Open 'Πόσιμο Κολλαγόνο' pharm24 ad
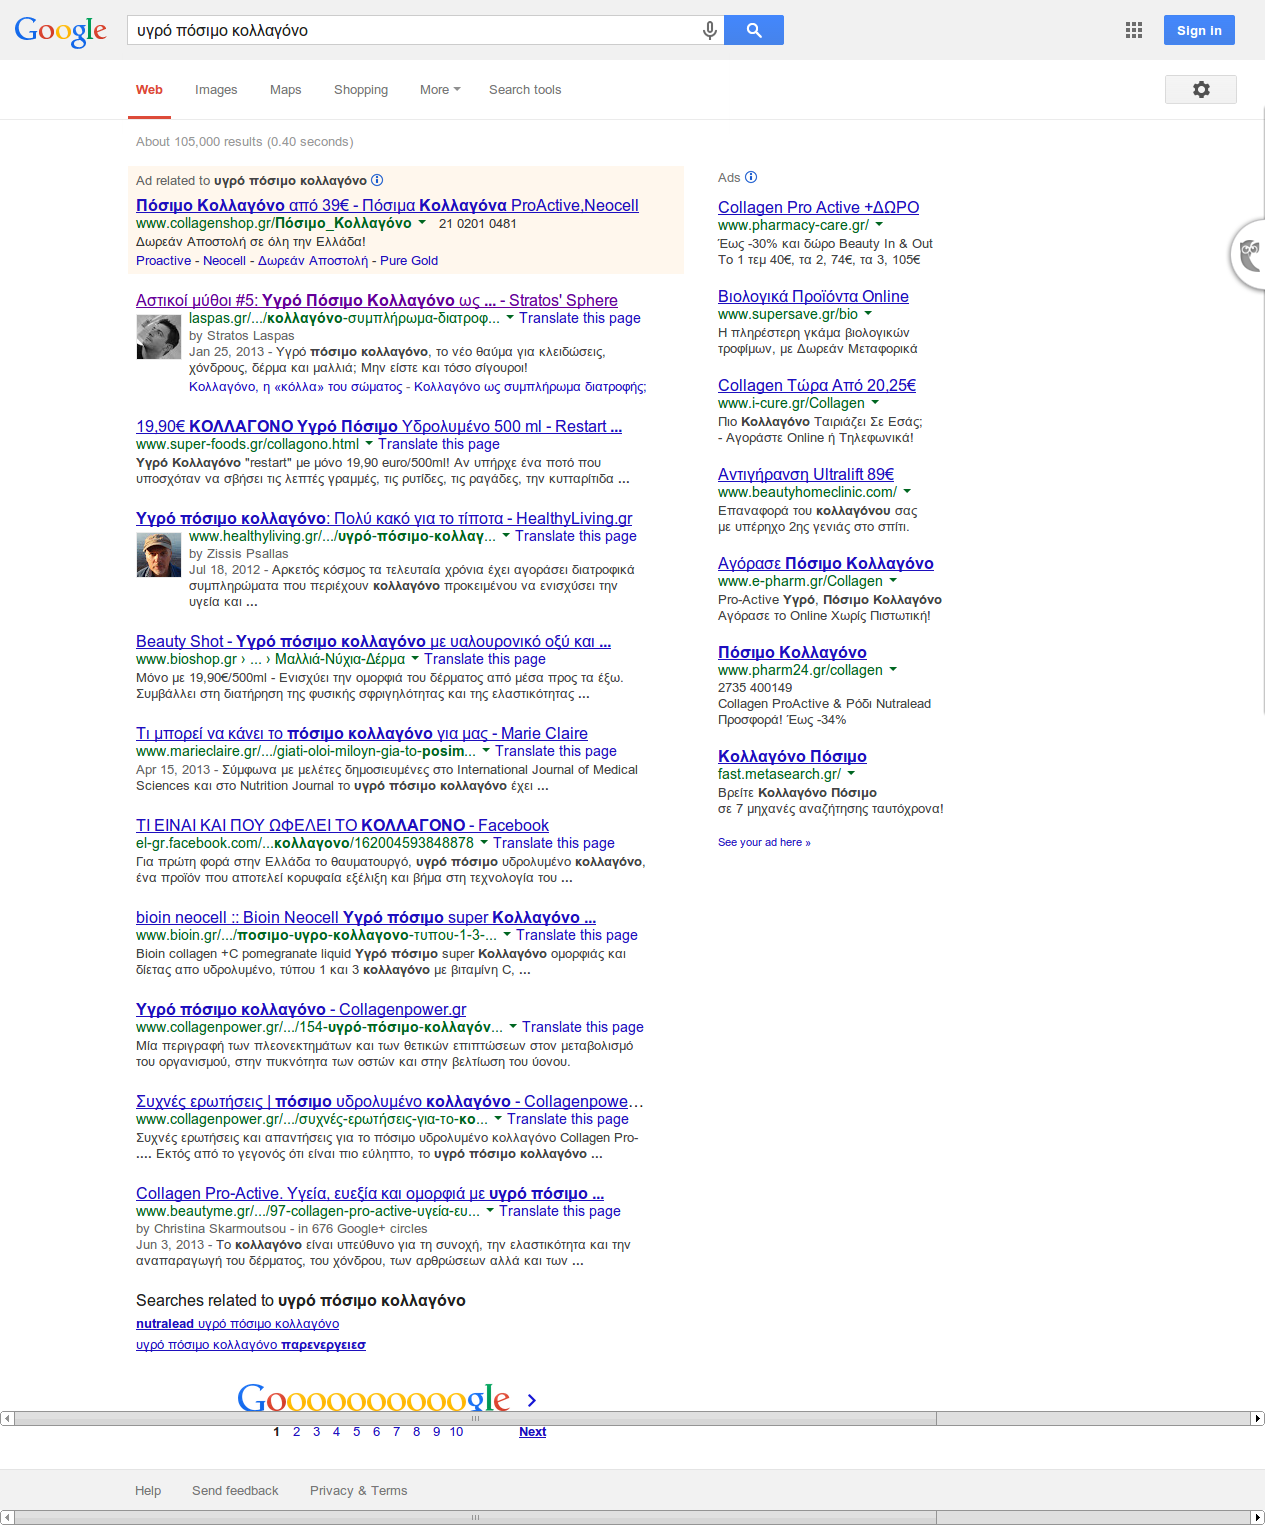Screen dimensions: 1265x1525 (792, 652)
